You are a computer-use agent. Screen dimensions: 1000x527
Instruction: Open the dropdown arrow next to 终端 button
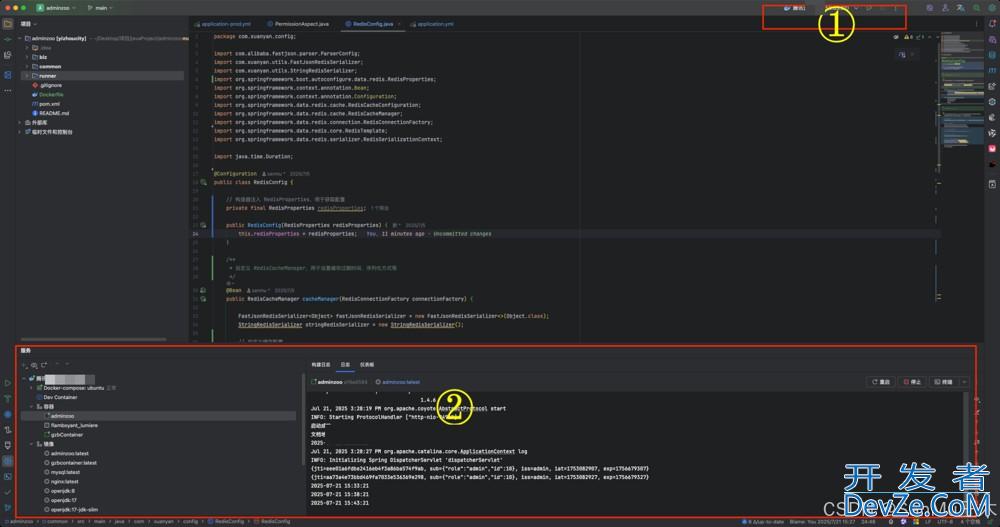coord(964,382)
